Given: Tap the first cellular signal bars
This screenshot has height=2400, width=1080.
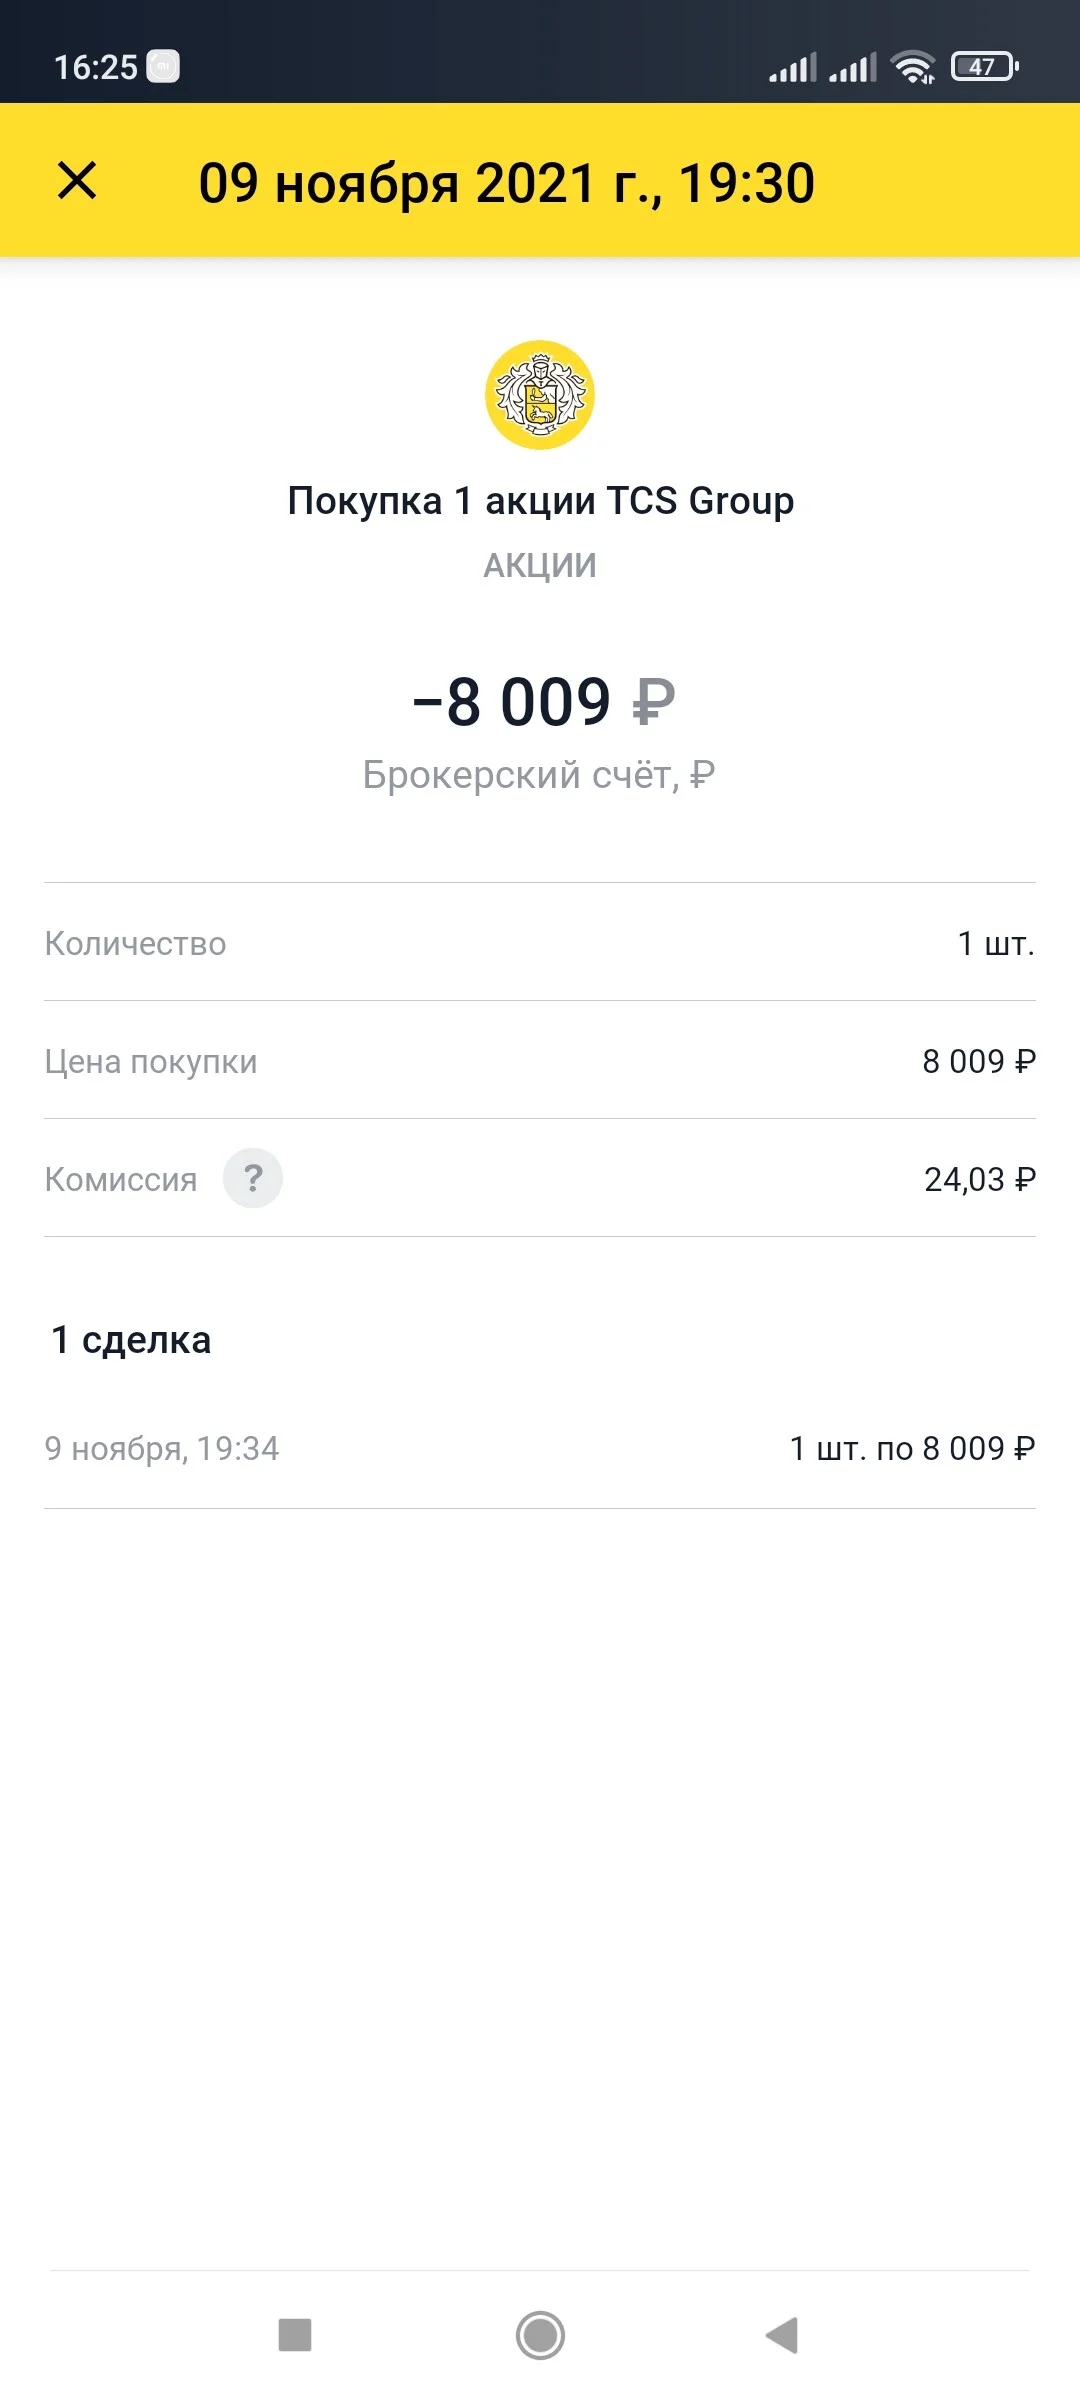Looking at the screenshot, I should 793,67.
